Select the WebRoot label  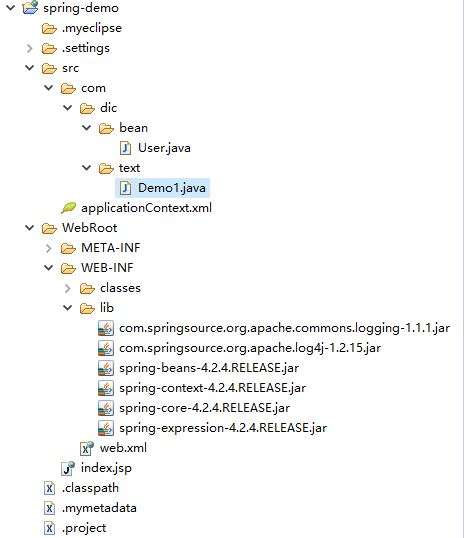90,228
